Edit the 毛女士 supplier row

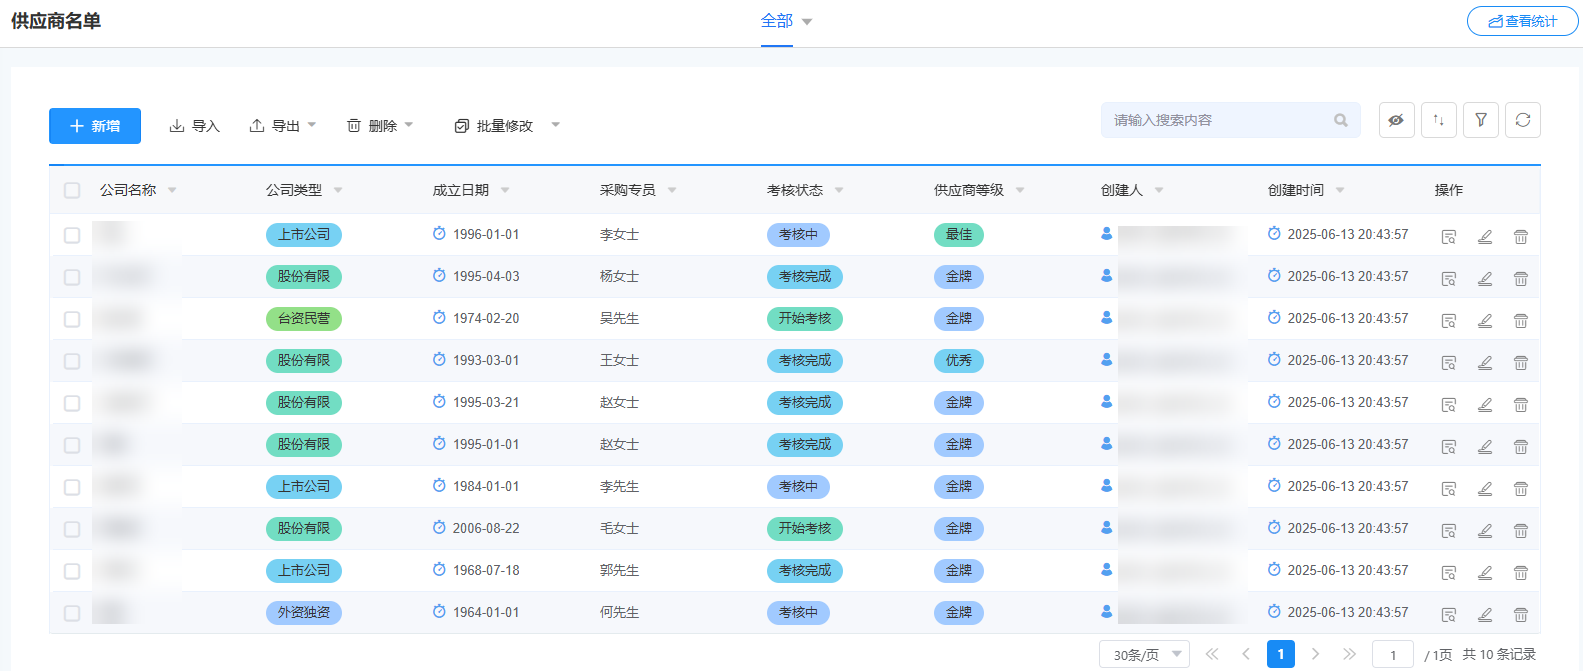pyautogui.click(x=1485, y=531)
